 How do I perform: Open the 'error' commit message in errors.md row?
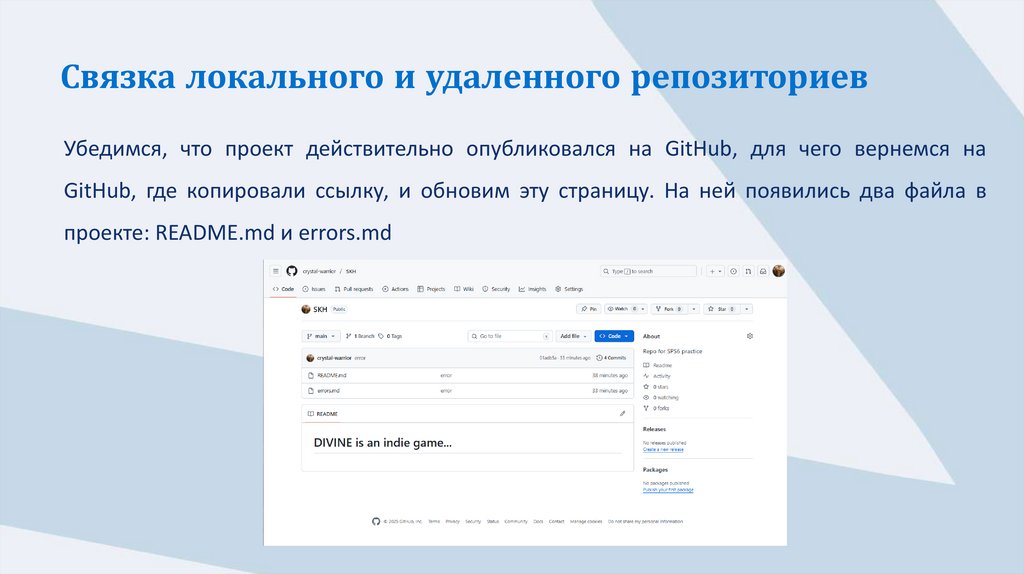tap(446, 391)
